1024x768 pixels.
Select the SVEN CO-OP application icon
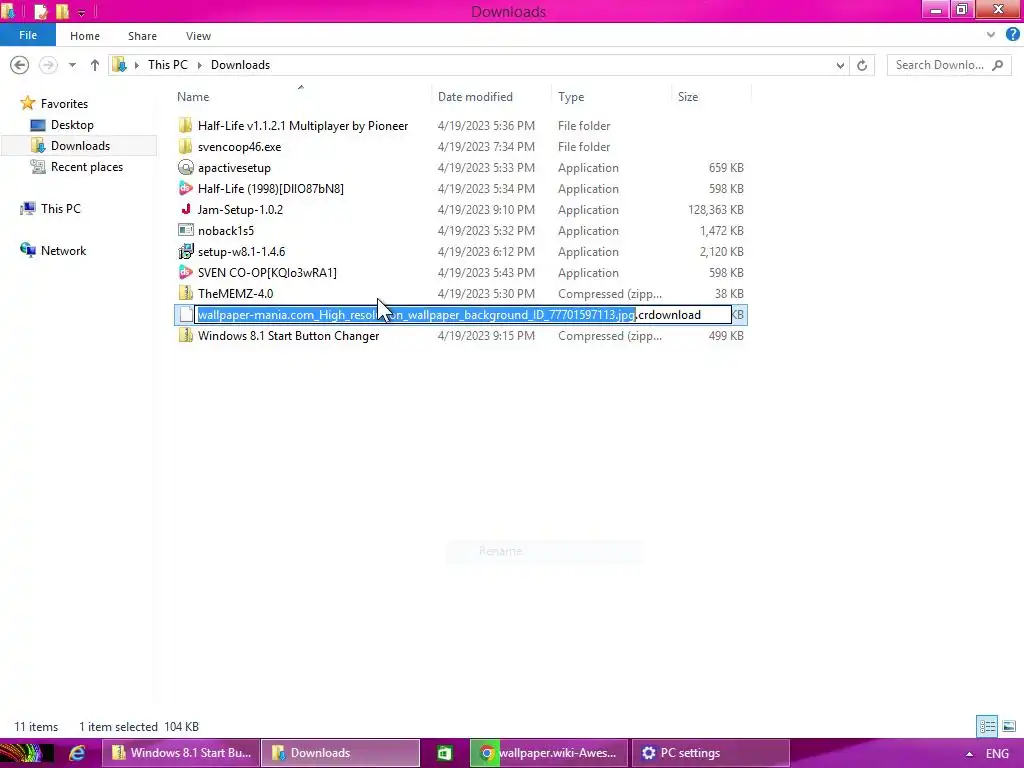(x=185, y=272)
